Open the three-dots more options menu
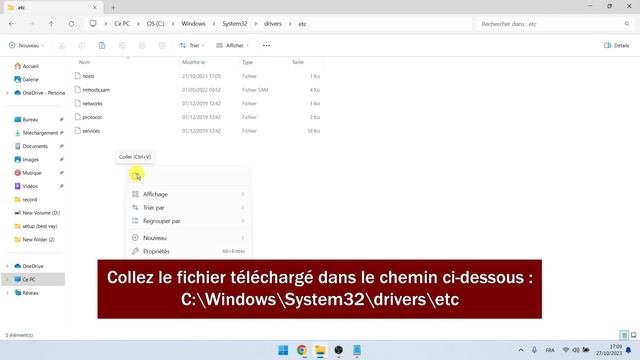This screenshot has height=360, width=640. coord(266,45)
